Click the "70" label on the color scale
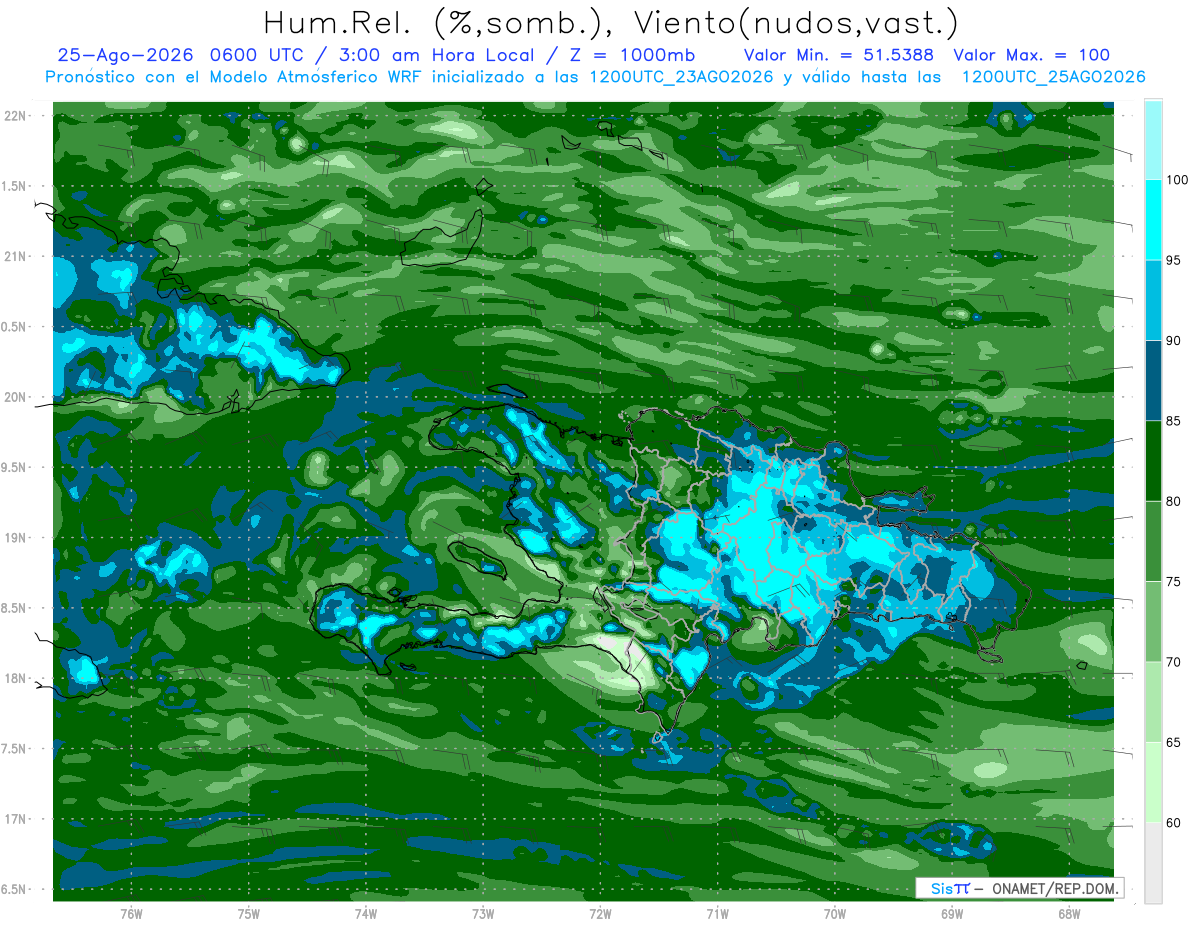The image size is (1200, 927). (1173, 662)
